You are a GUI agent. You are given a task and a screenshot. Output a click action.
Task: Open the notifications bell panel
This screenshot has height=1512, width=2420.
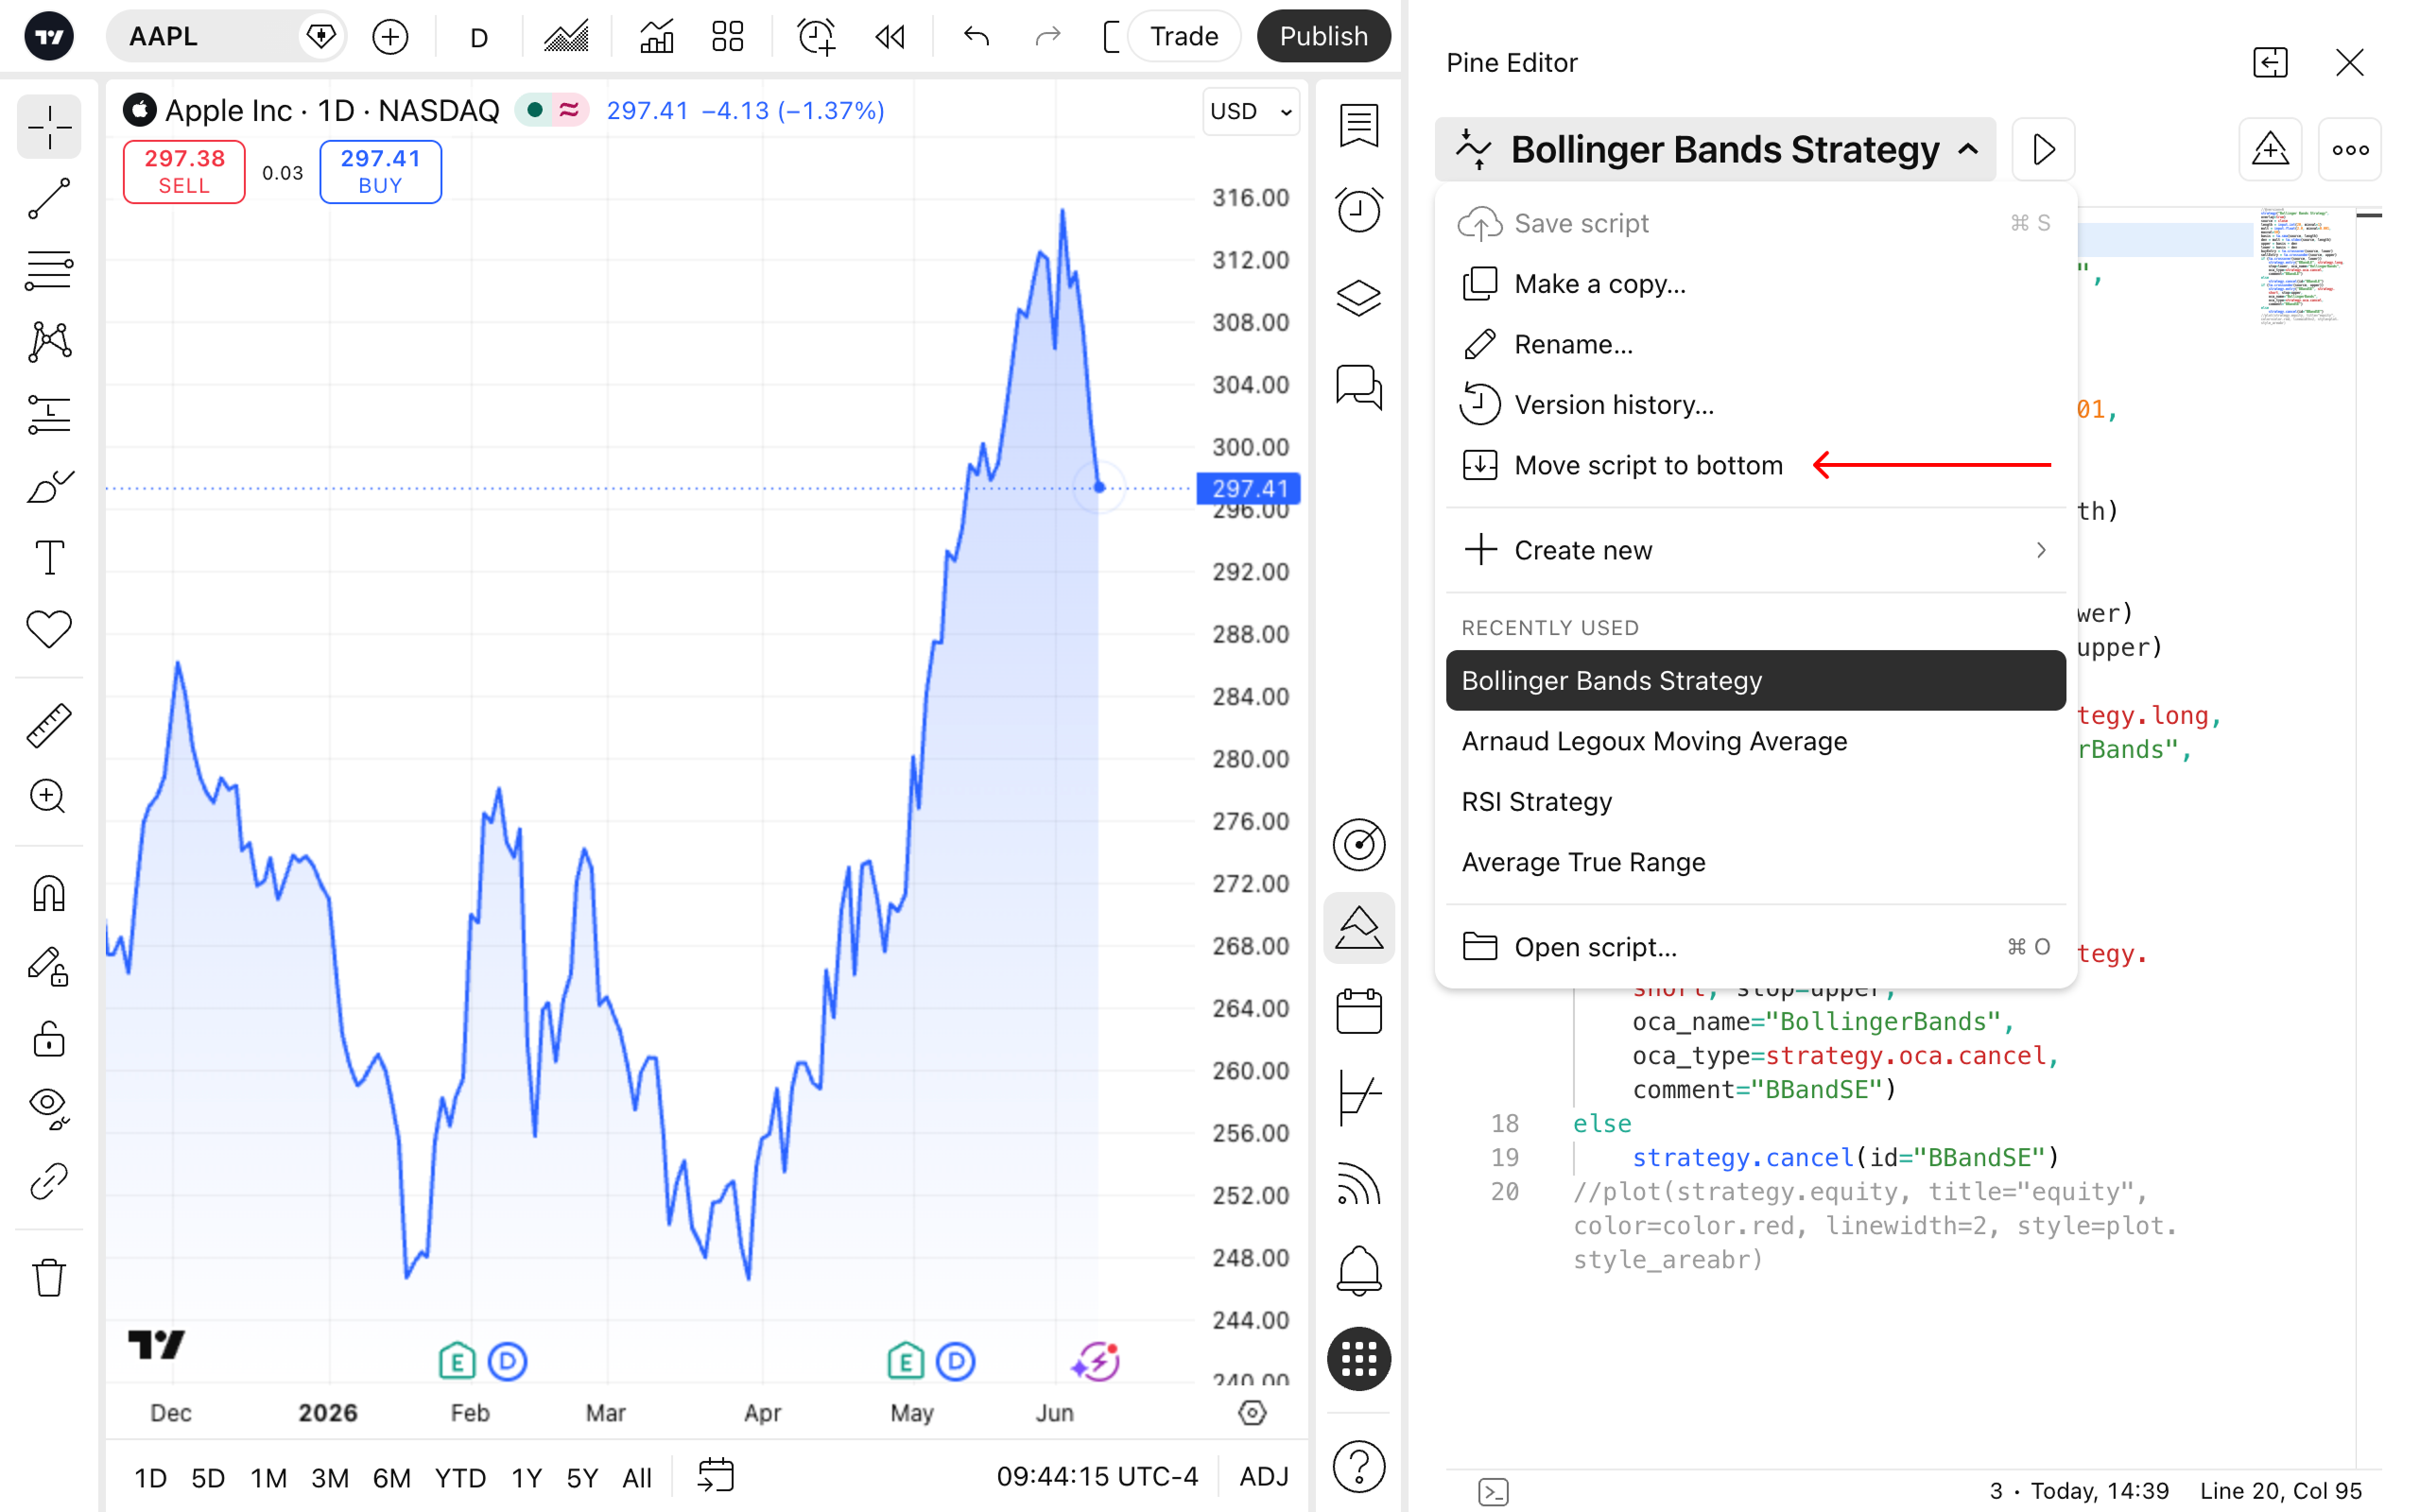(x=1358, y=1270)
